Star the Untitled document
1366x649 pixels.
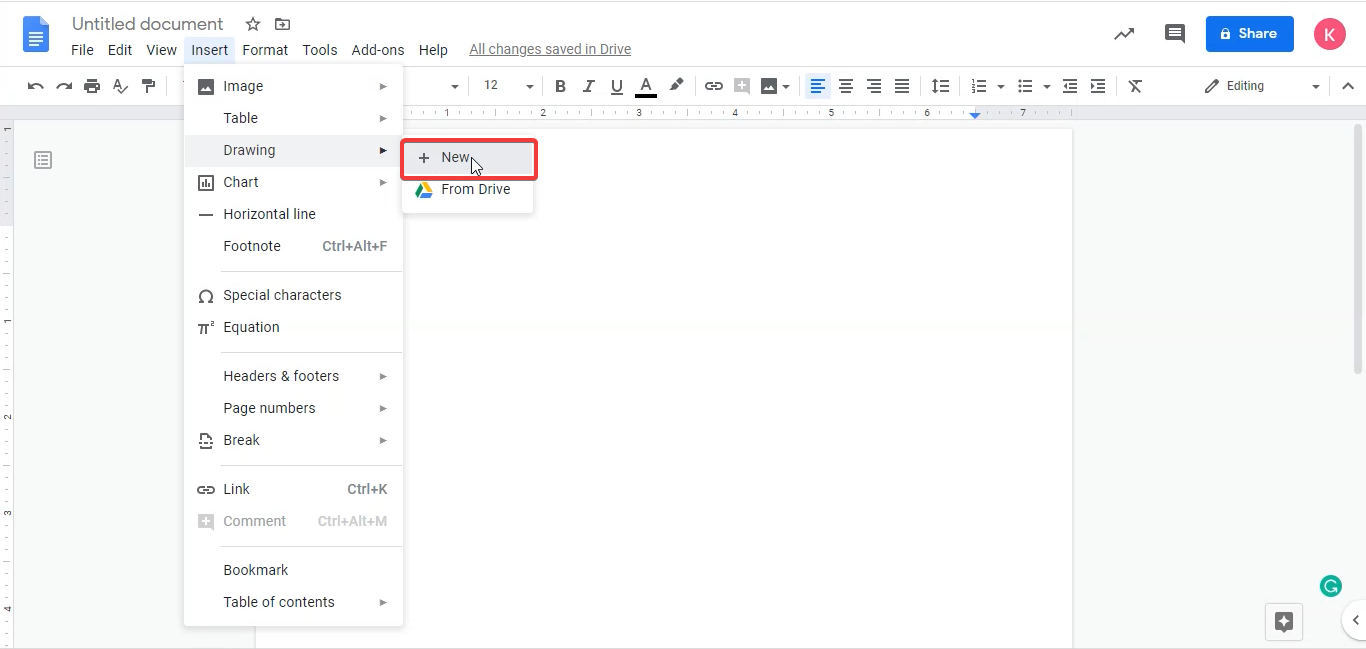tap(253, 24)
